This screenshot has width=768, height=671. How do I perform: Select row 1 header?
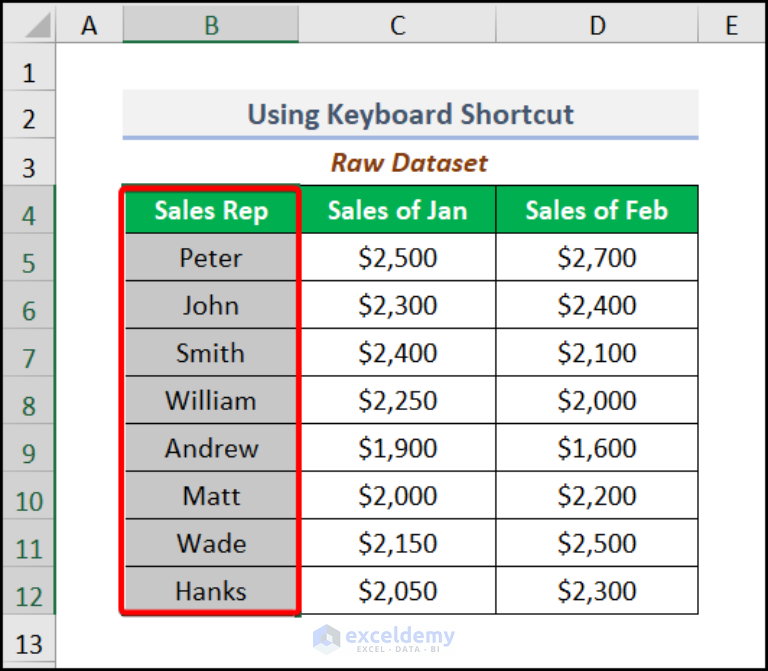click(x=28, y=73)
